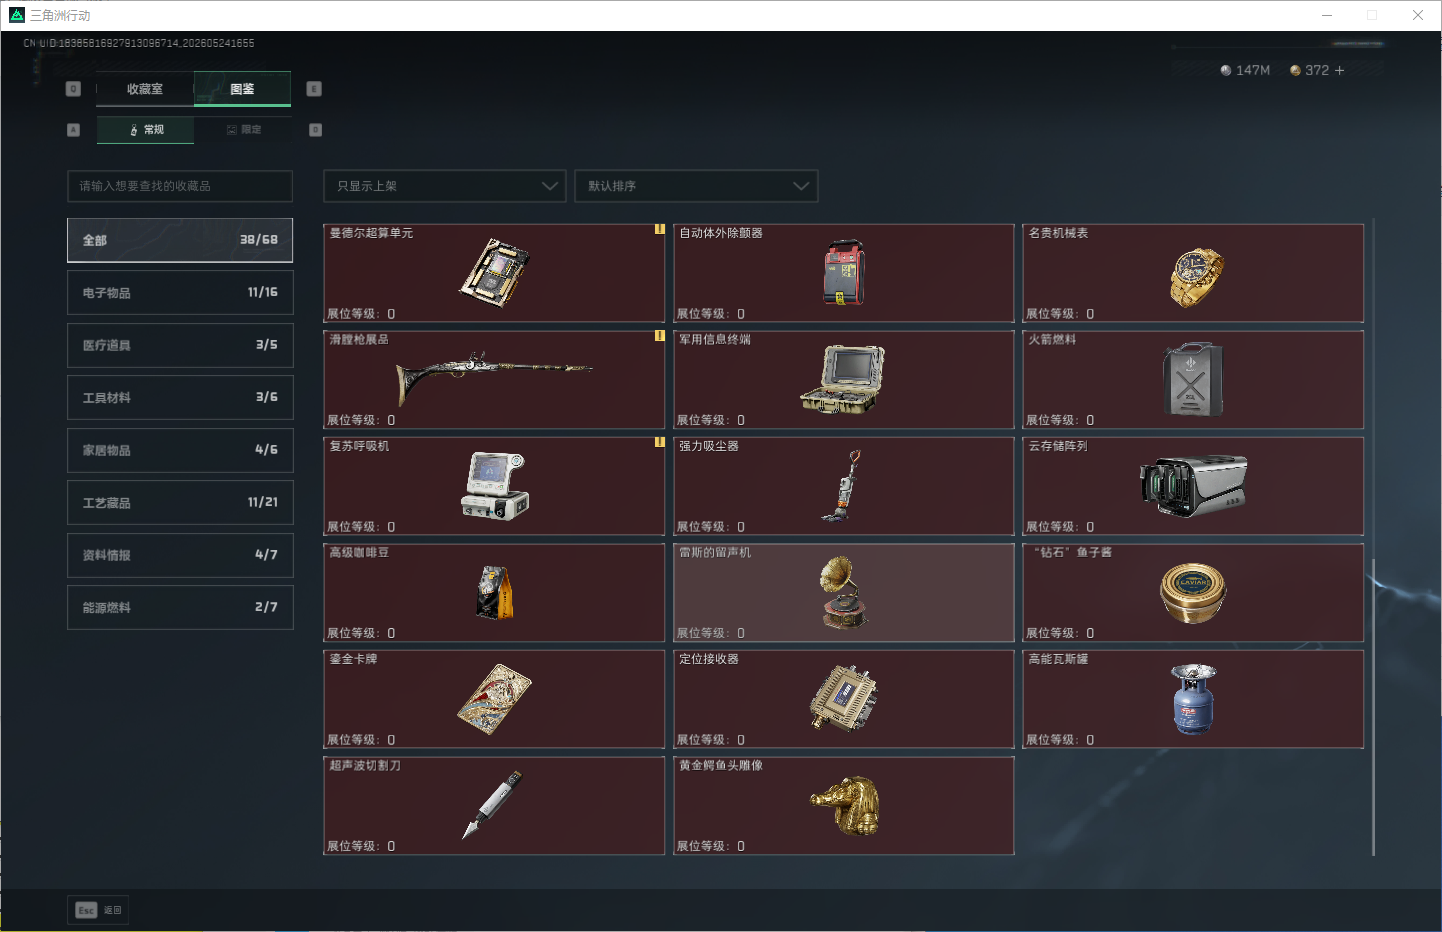
Task: Open the automated external defibrillator item
Action: pos(844,272)
